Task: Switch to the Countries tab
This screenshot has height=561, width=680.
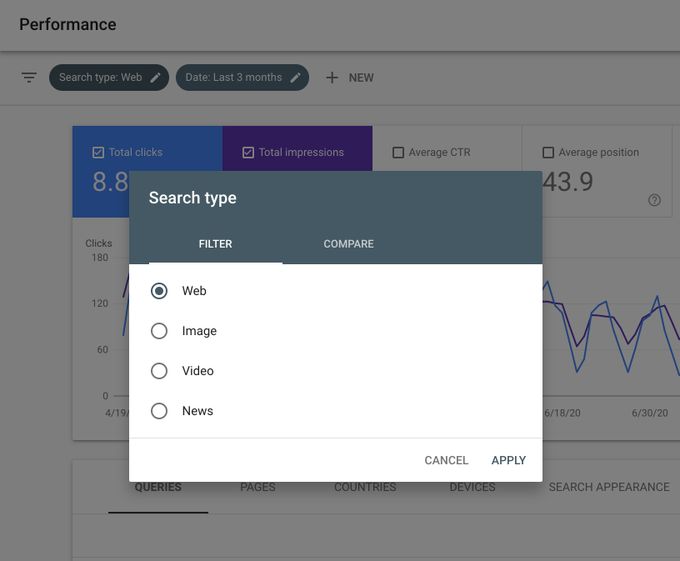Action: (365, 487)
